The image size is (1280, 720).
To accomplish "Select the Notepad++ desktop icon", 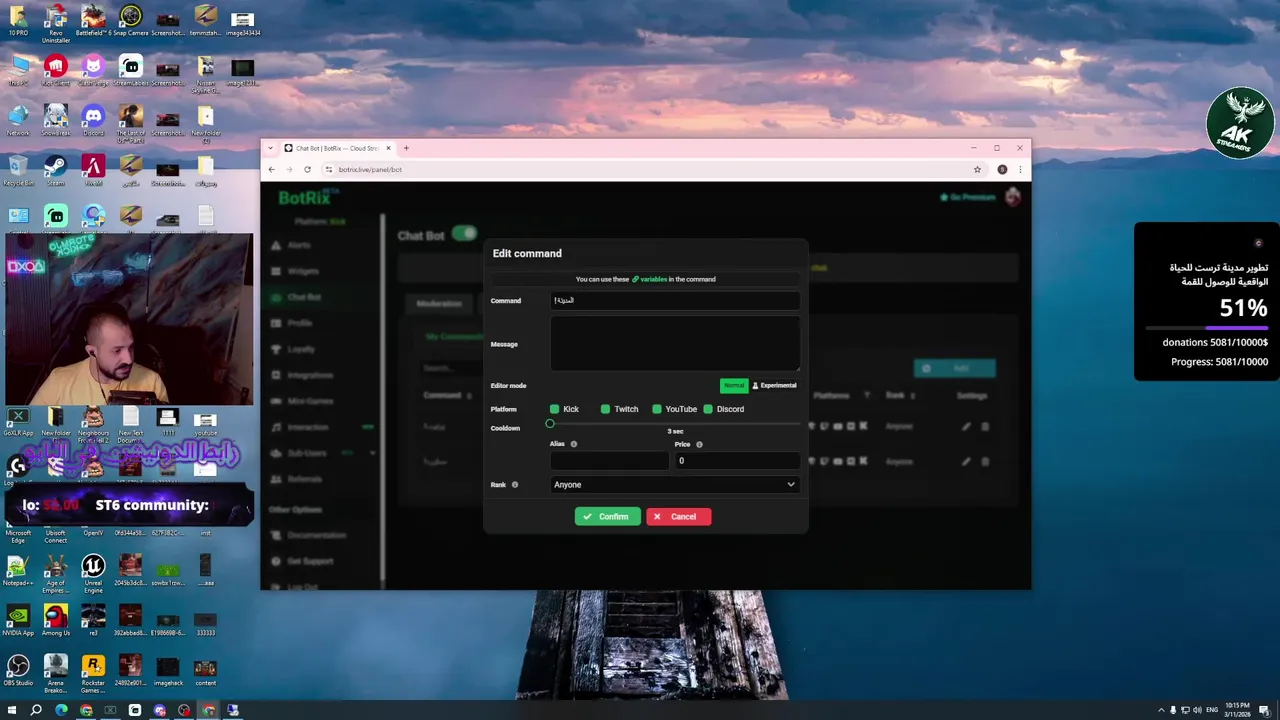I will 18,571.
